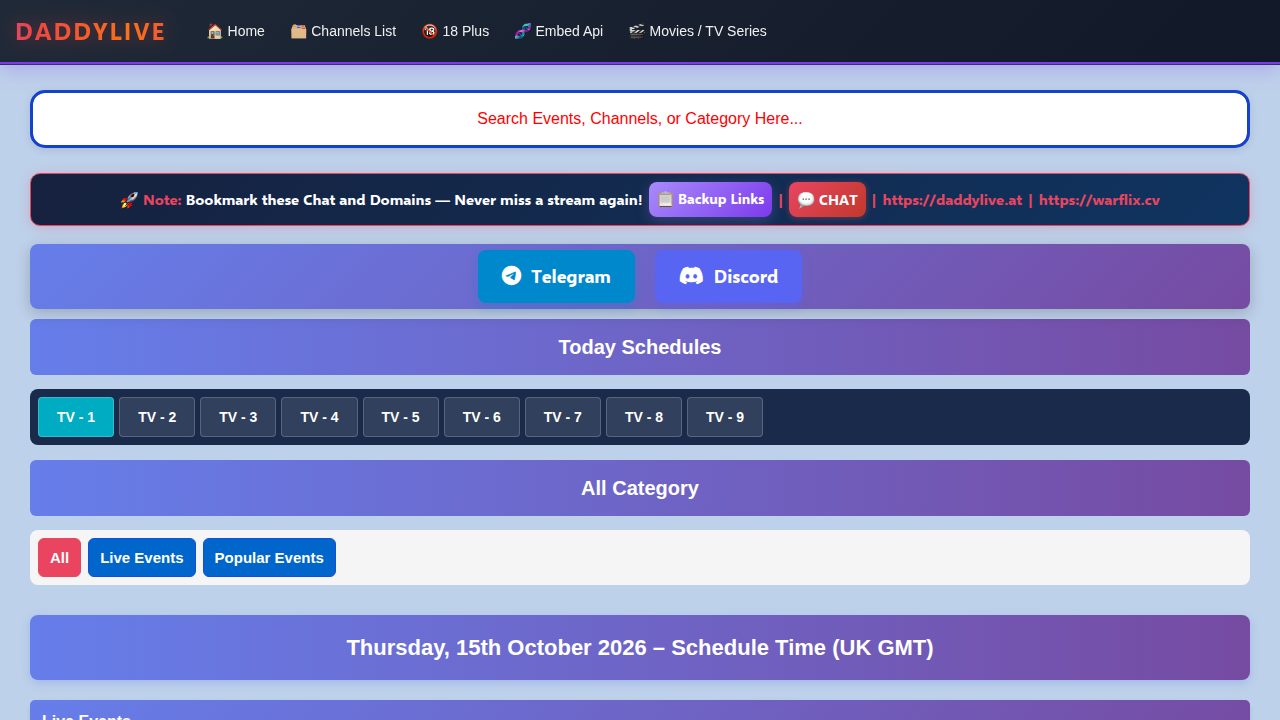The image size is (1280, 720).
Task: Select the TV - 1 tab
Action: [x=76, y=417]
